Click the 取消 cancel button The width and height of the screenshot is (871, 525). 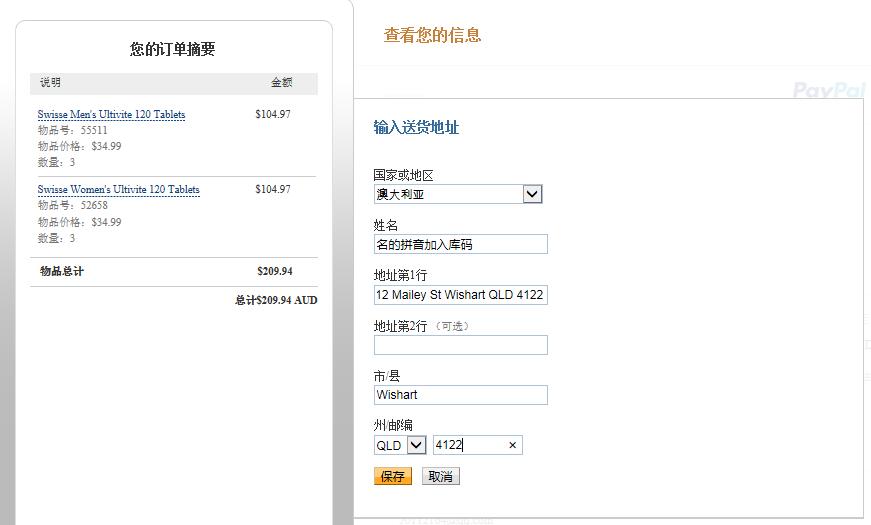440,476
